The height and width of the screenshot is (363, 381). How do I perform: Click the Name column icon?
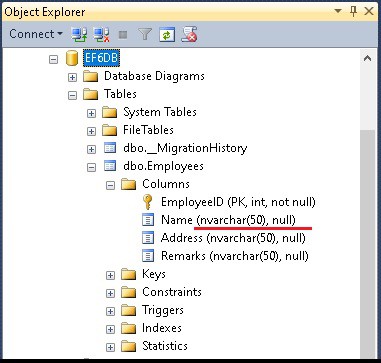coord(148,220)
